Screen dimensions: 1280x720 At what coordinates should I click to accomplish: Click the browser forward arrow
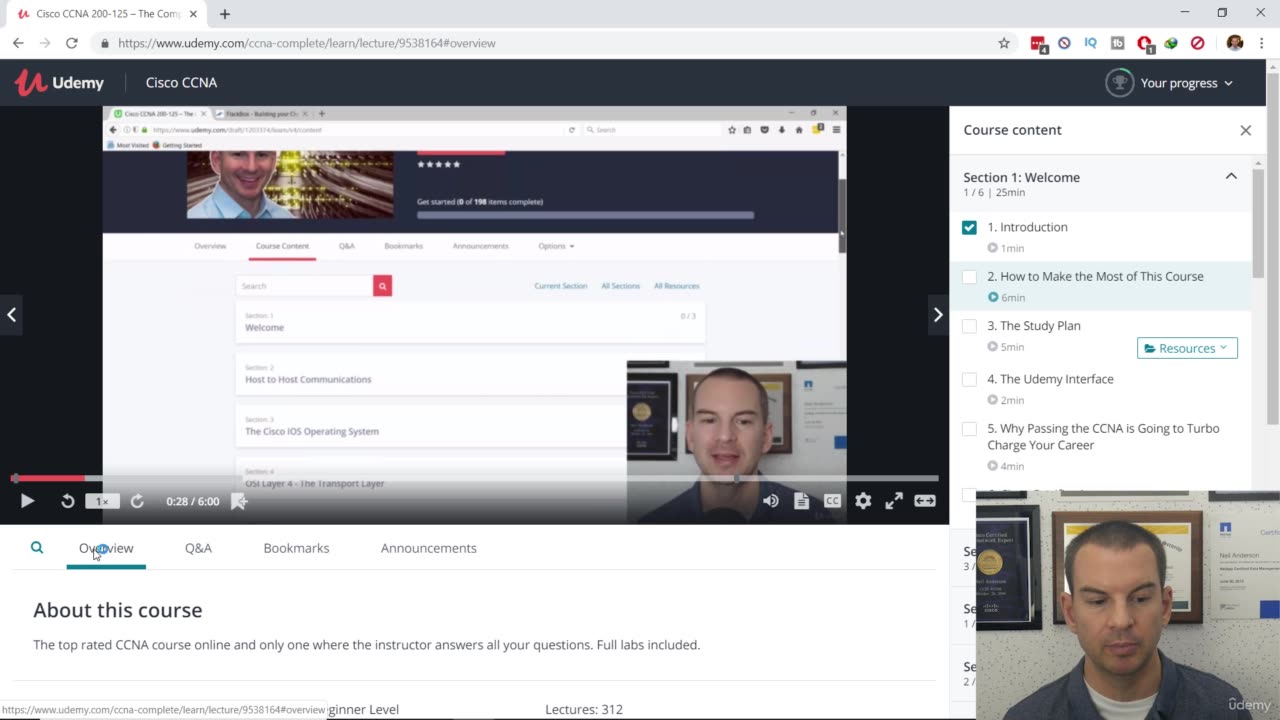pos(45,43)
